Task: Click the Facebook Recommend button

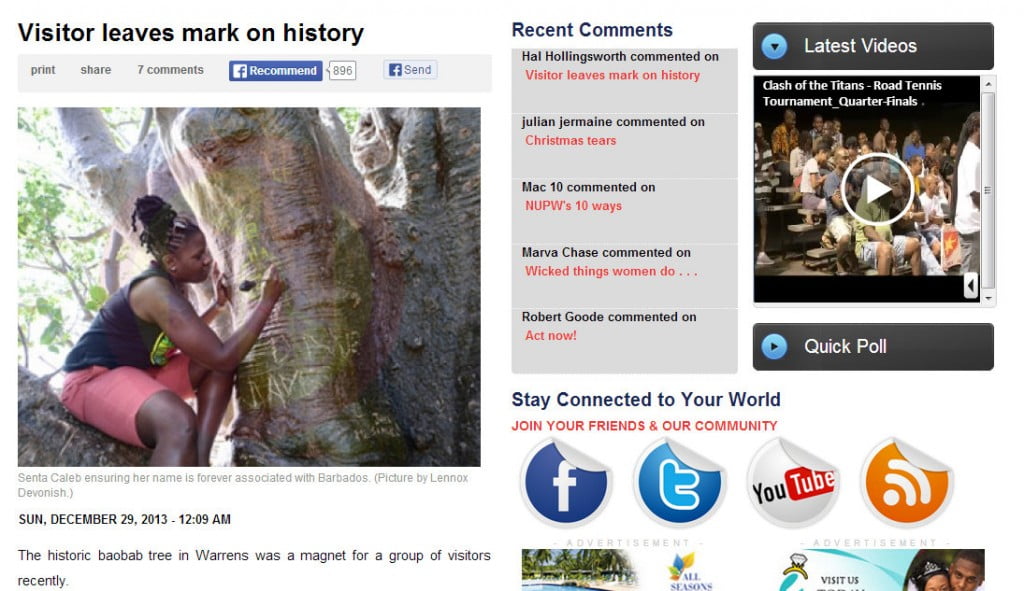Action: click(x=276, y=70)
